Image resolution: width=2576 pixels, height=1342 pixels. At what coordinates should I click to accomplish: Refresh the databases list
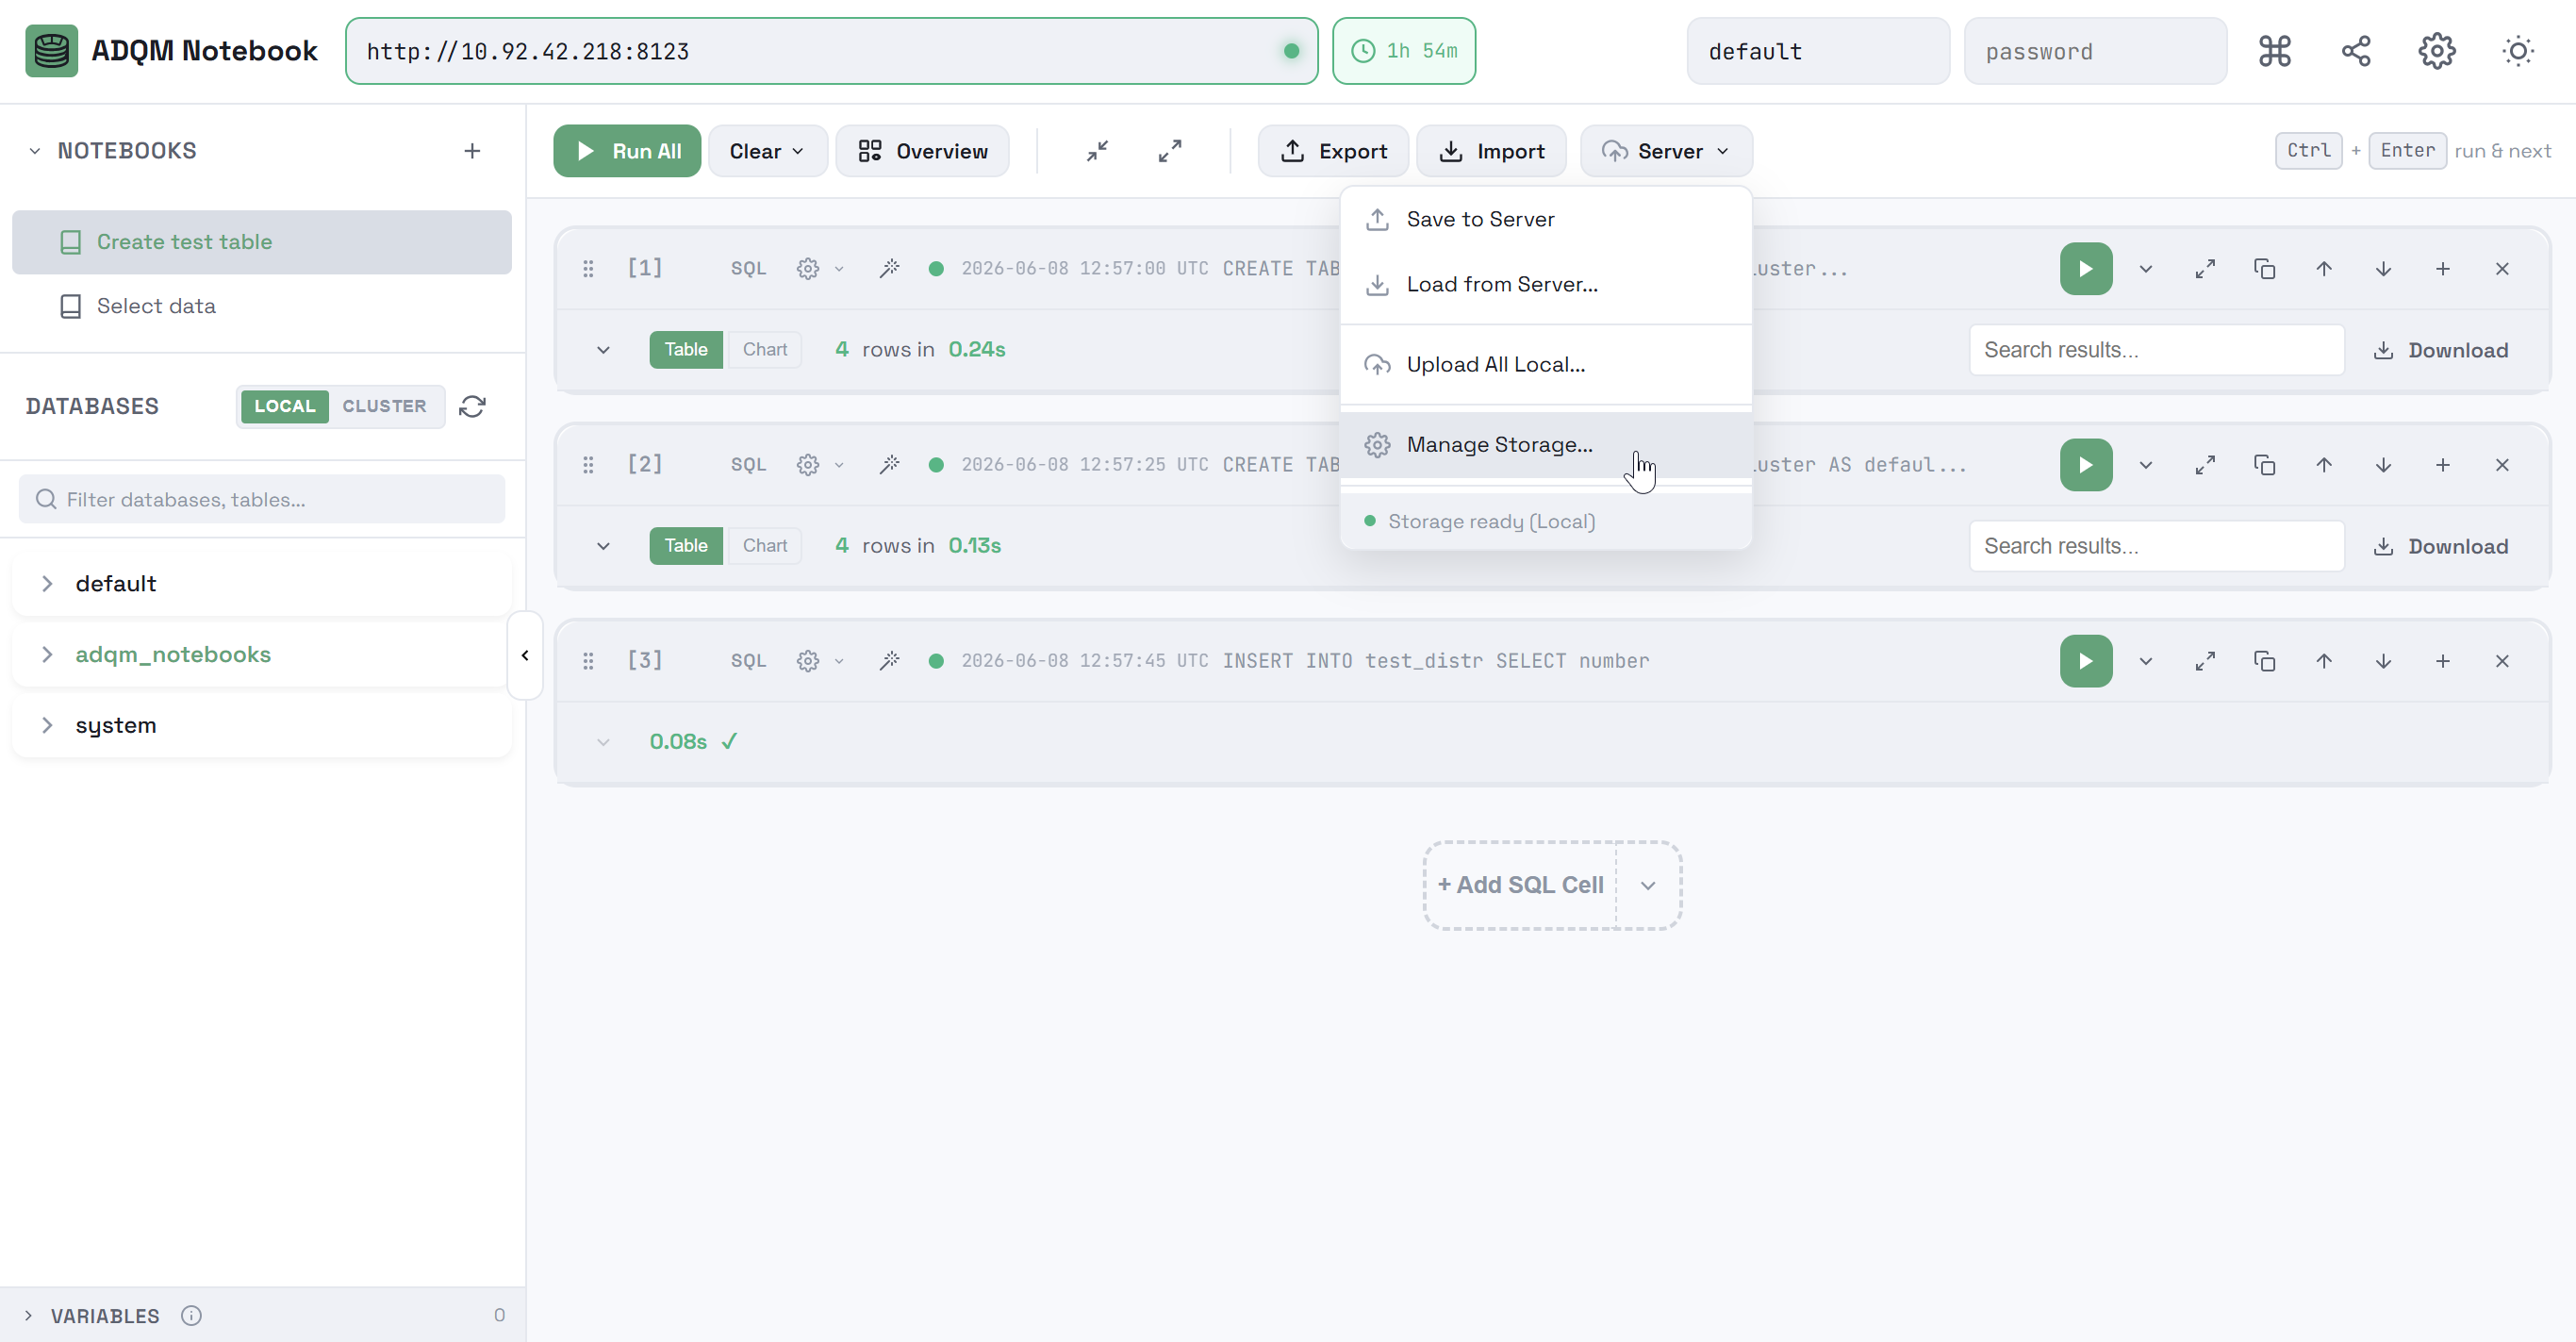[x=472, y=406]
